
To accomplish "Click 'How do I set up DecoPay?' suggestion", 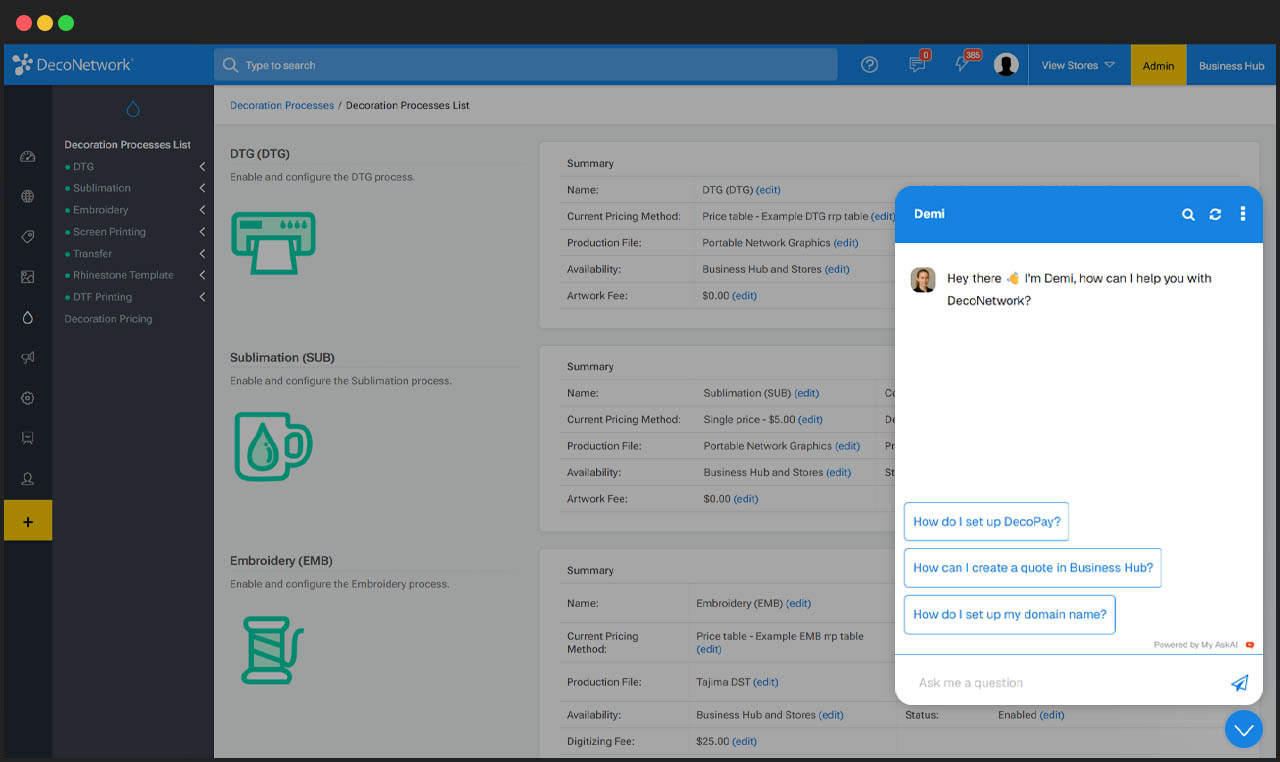I will coord(986,522).
